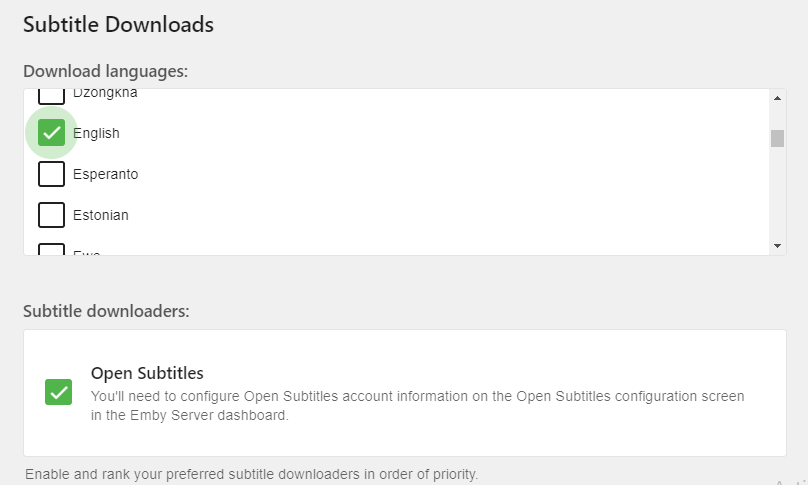The height and width of the screenshot is (485, 808).
Task: Check the partially visible Dzongkha checkbox
Action: (52, 96)
